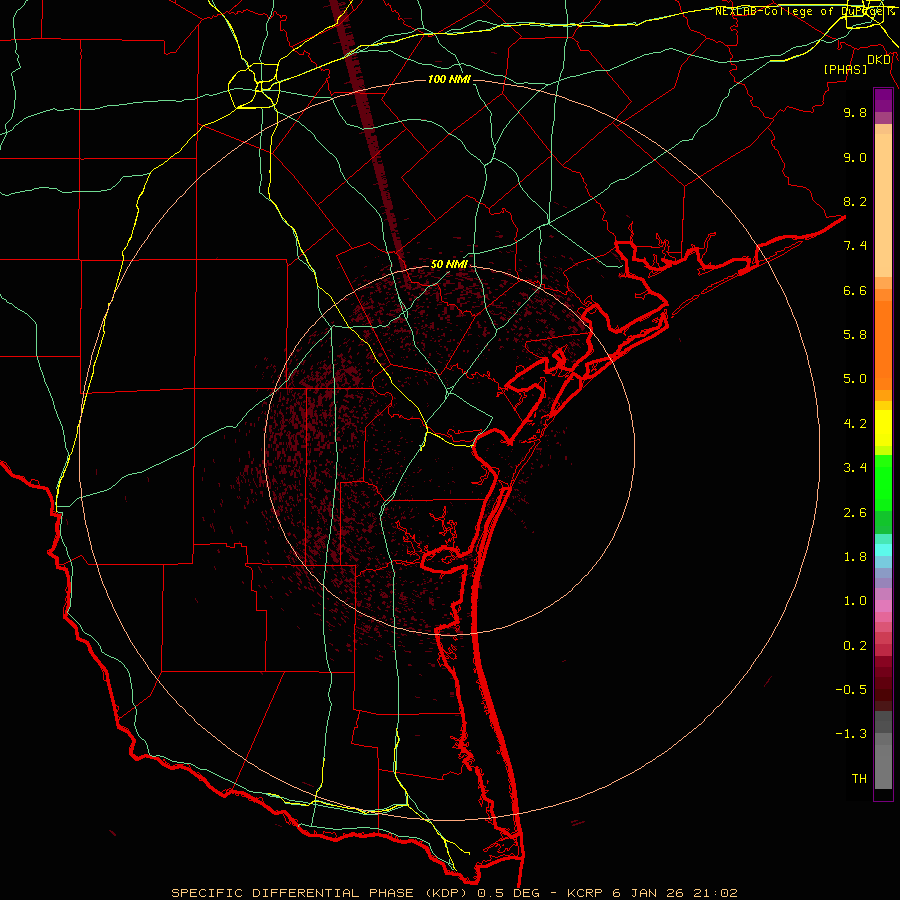
Task: Click the 7.4 legend value
Action: click(x=855, y=246)
